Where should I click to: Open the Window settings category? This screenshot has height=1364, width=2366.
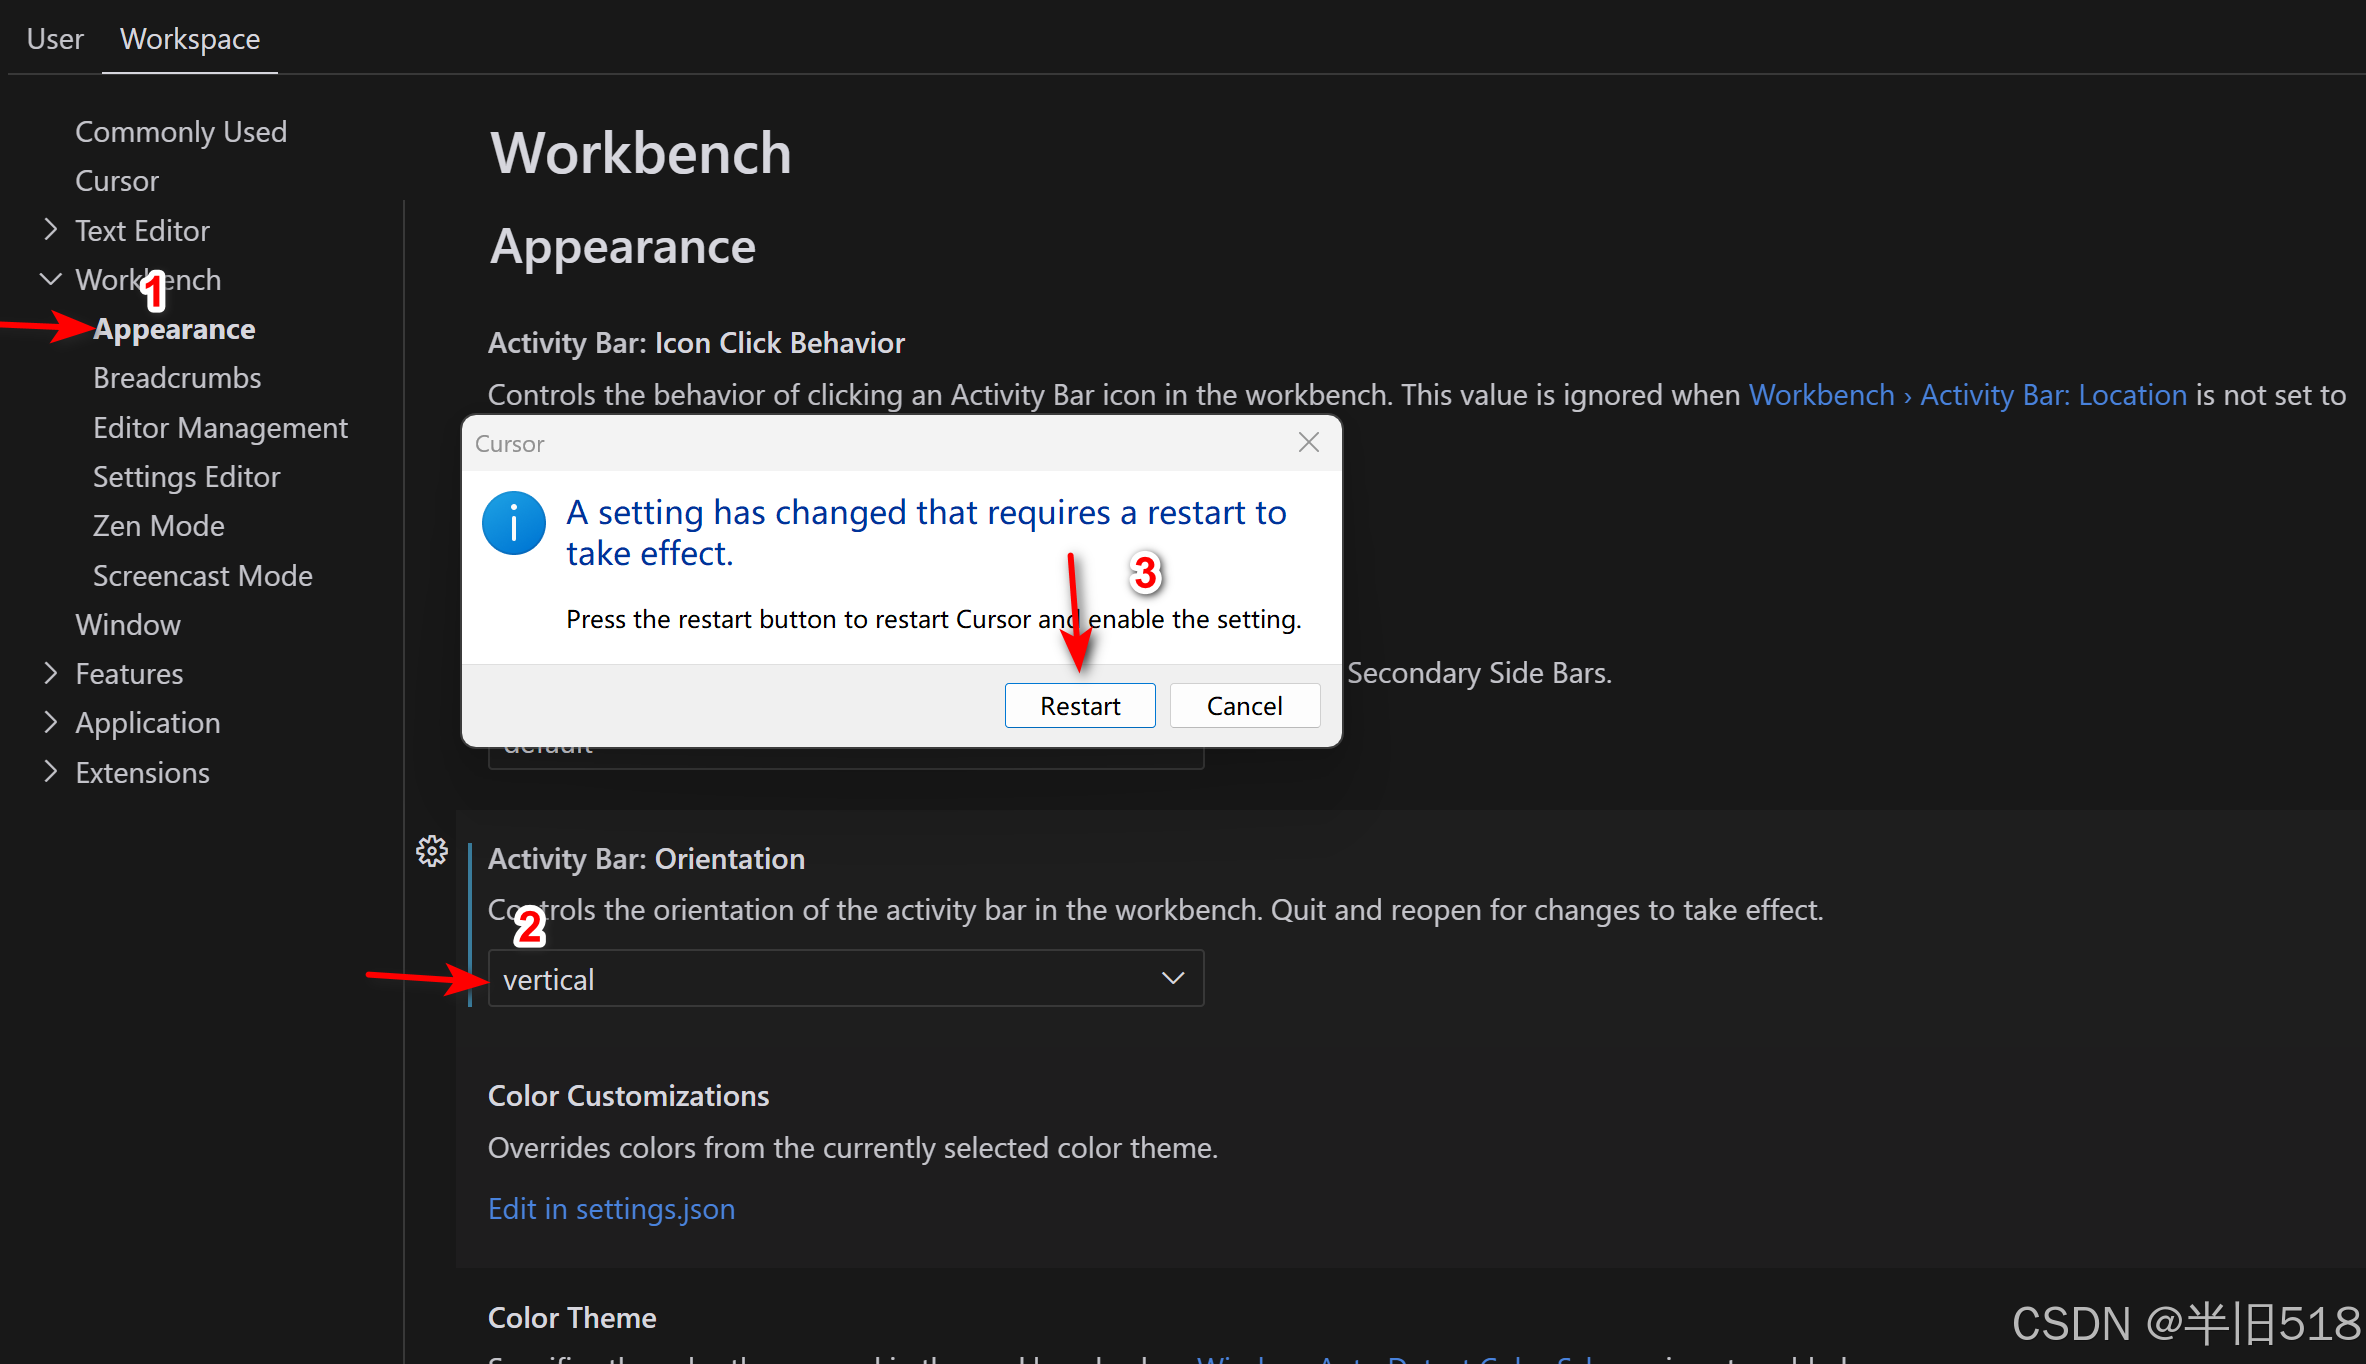(x=128, y=625)
